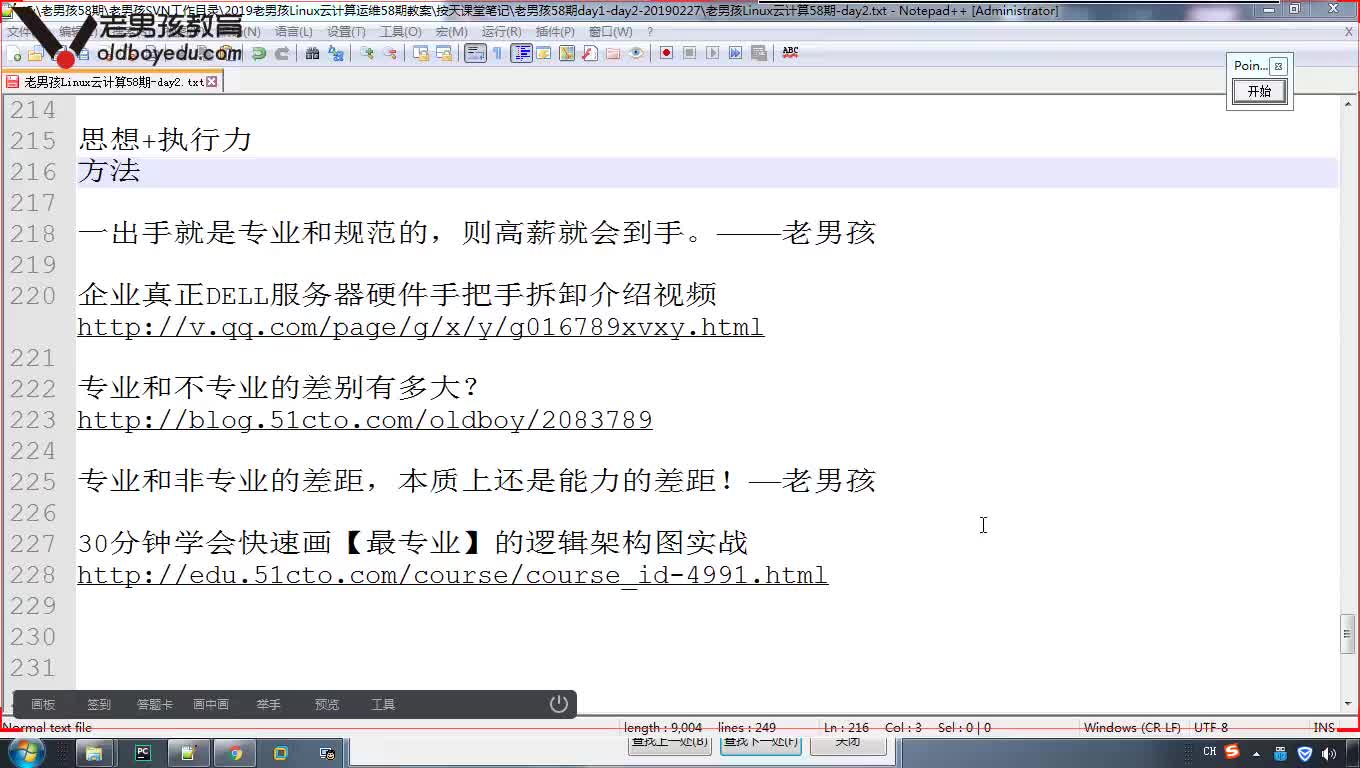Image resolution: width=1360 pixels, height=768 pixels.
Task: Click Run Macro Multiple Times icon
Action: click(x=735, y=53)
